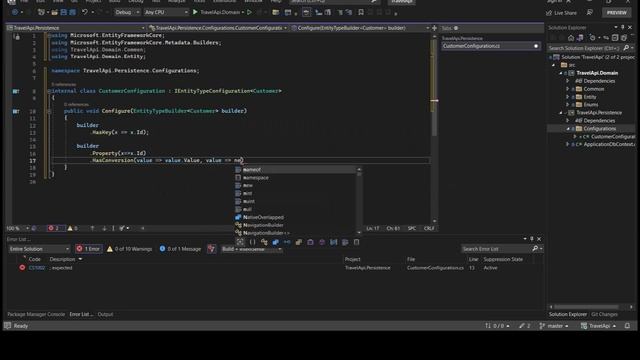Select TravelApi.Domain project in Solution Explorer
Image resolution: width=640 pixels, height=360 pixels.
coord(597,73)
